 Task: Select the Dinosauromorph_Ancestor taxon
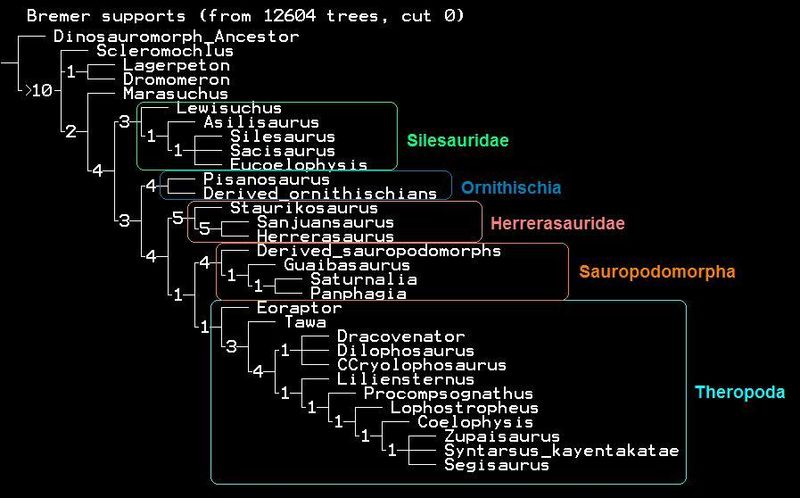pos(175,36)
